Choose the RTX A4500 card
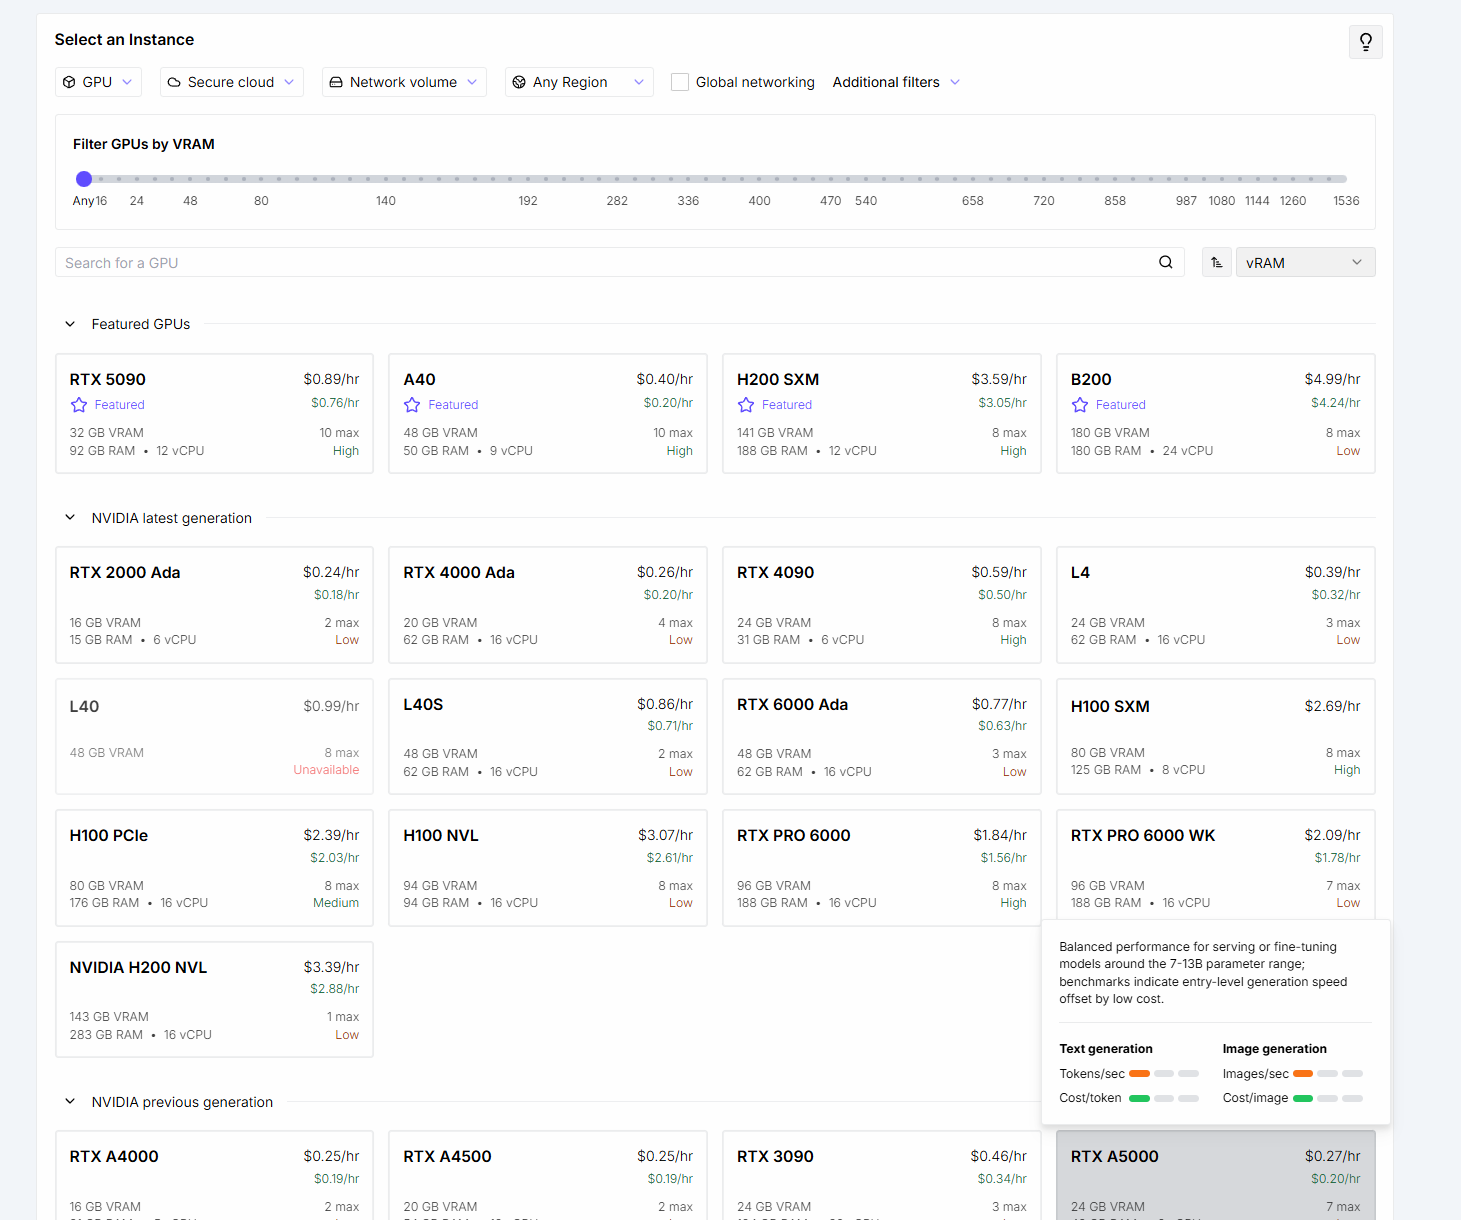This screenshot has width=1461, height=1220. pos(548,1175)
